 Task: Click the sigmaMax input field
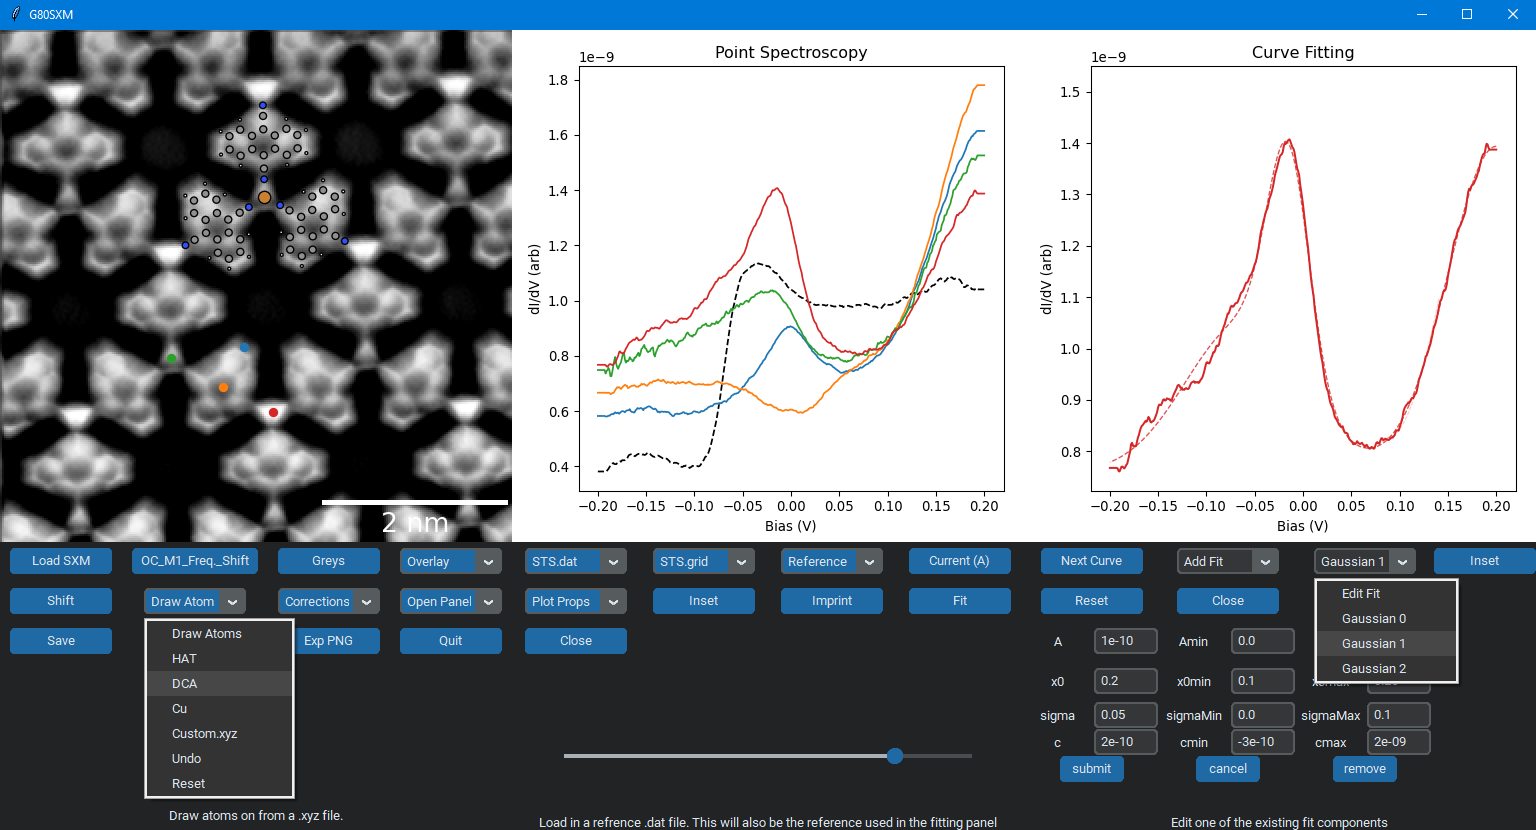tap(1399, 715)
